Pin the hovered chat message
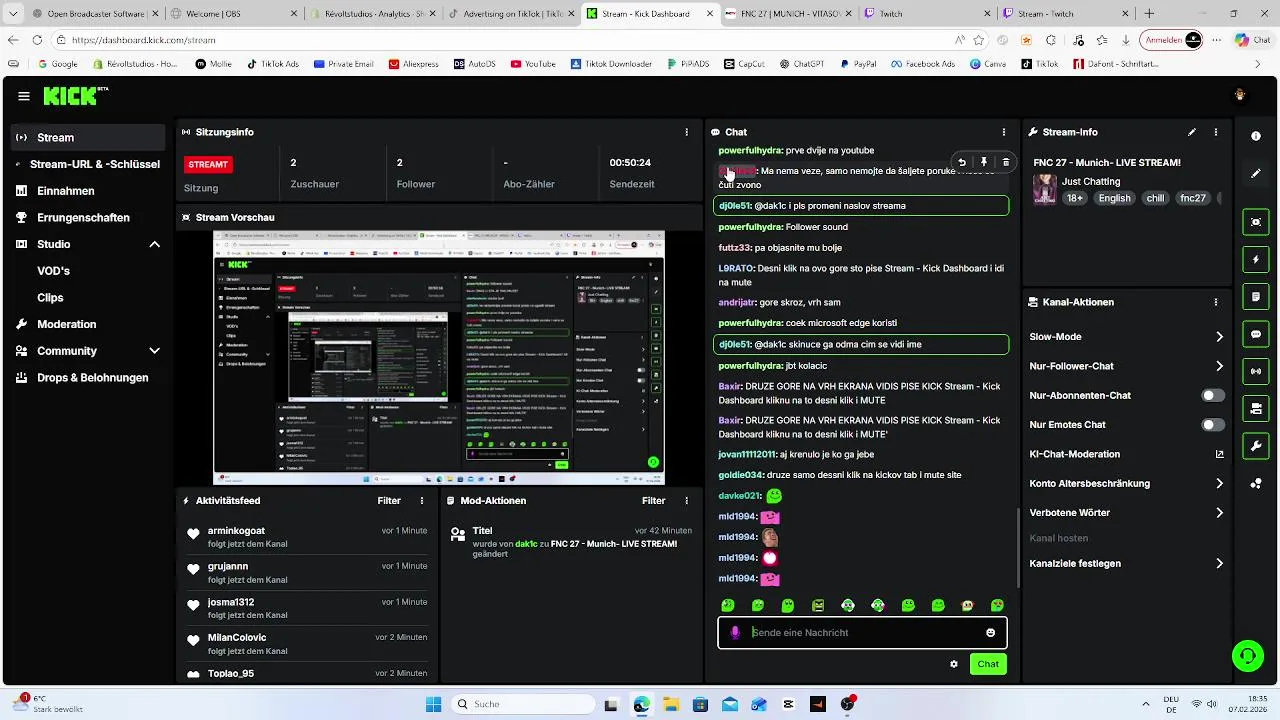The image size is (1280, 720). tap(984, 162)
